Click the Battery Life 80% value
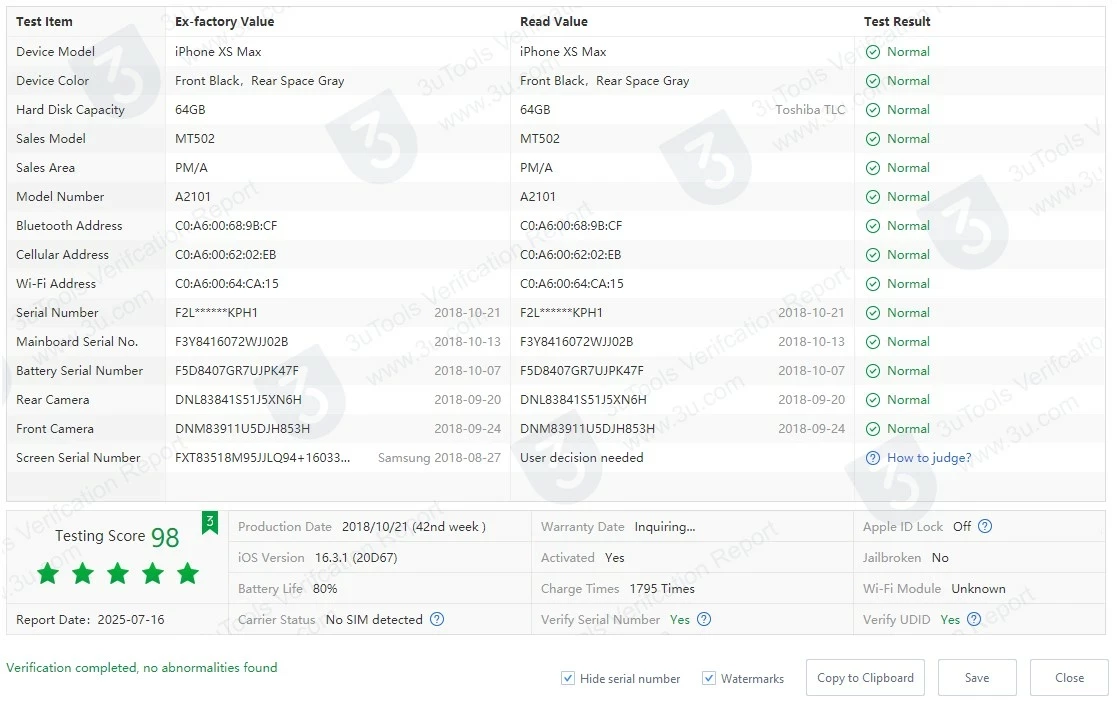 [325, 588]
